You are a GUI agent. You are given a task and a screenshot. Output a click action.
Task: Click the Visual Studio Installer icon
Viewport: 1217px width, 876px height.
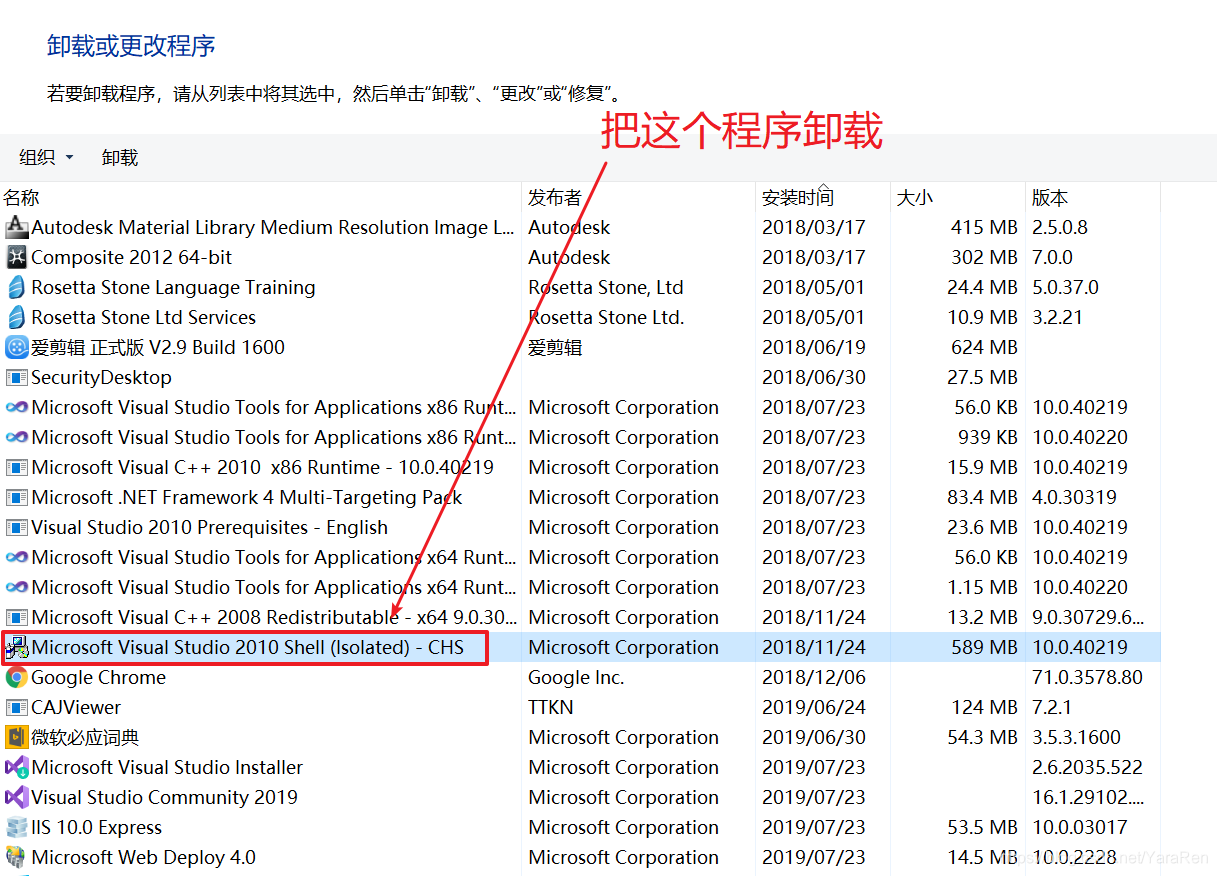coord(16,767)
